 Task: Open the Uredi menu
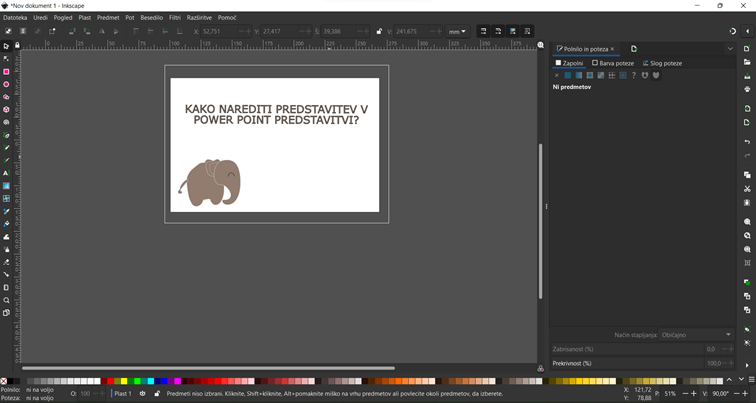click(40, 17)
